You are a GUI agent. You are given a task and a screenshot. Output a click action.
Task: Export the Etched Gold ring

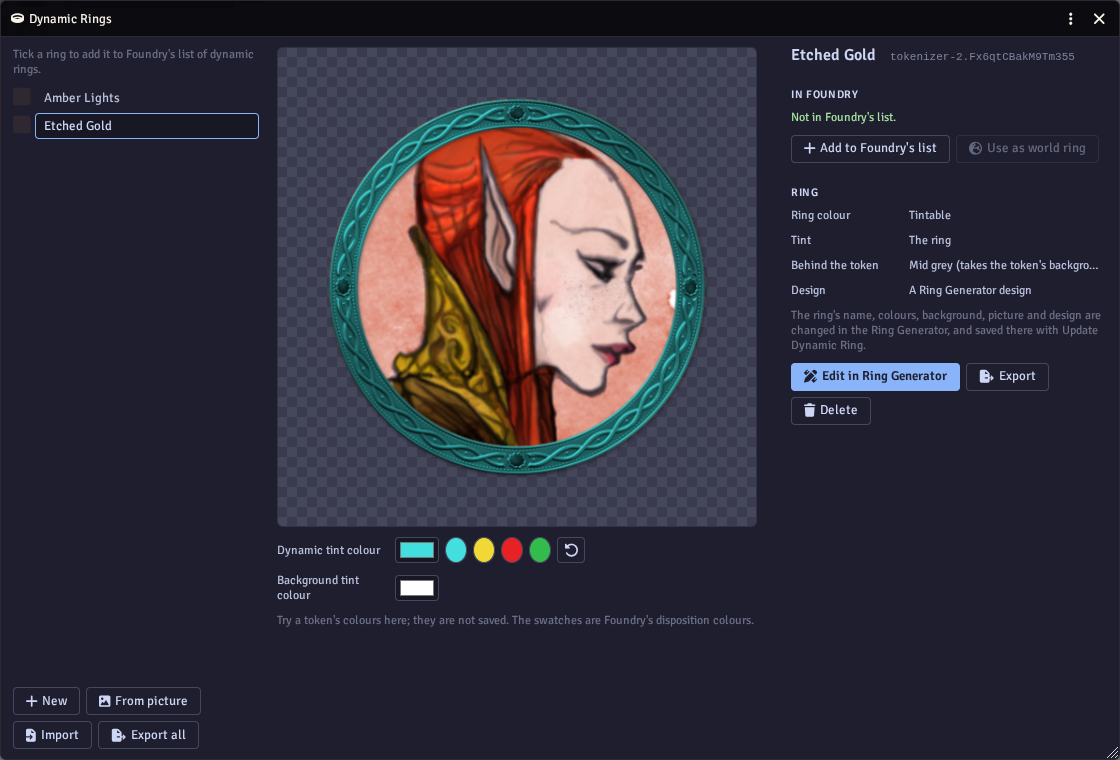(1007, 376)
